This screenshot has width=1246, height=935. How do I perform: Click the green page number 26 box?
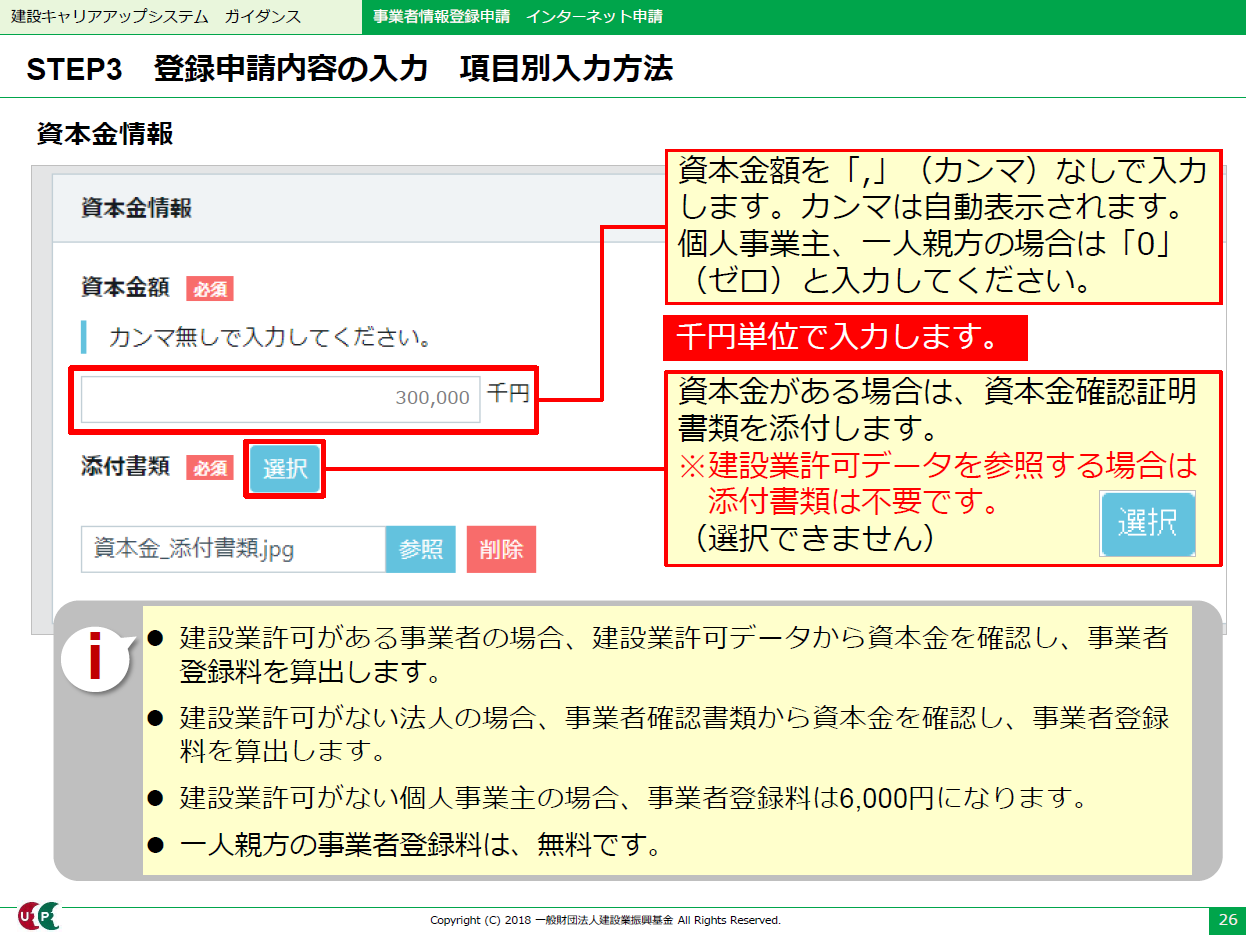[x=1227, y=920]
